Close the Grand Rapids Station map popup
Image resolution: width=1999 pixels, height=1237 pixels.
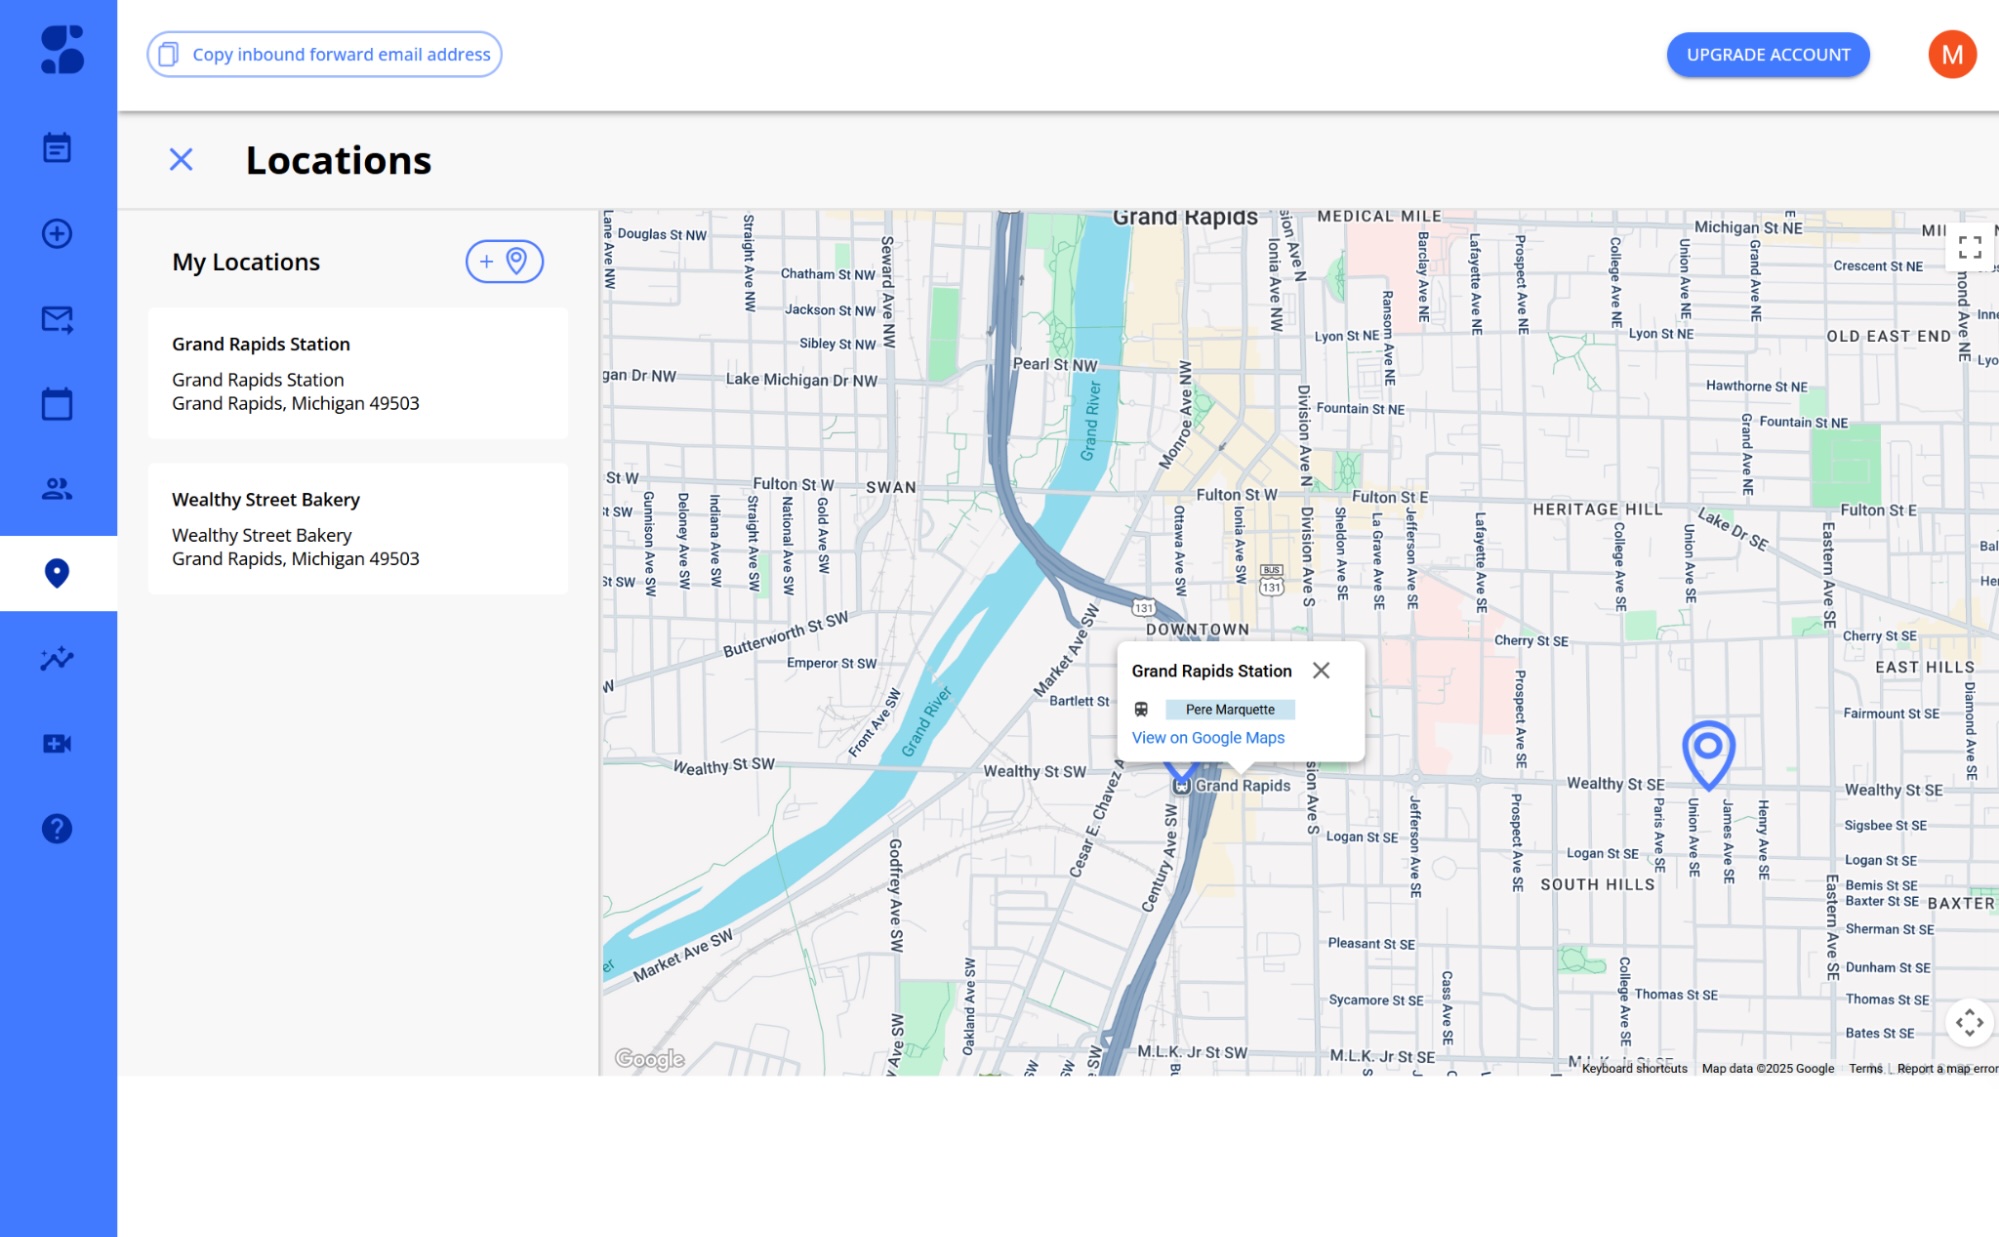(1321, 670)
